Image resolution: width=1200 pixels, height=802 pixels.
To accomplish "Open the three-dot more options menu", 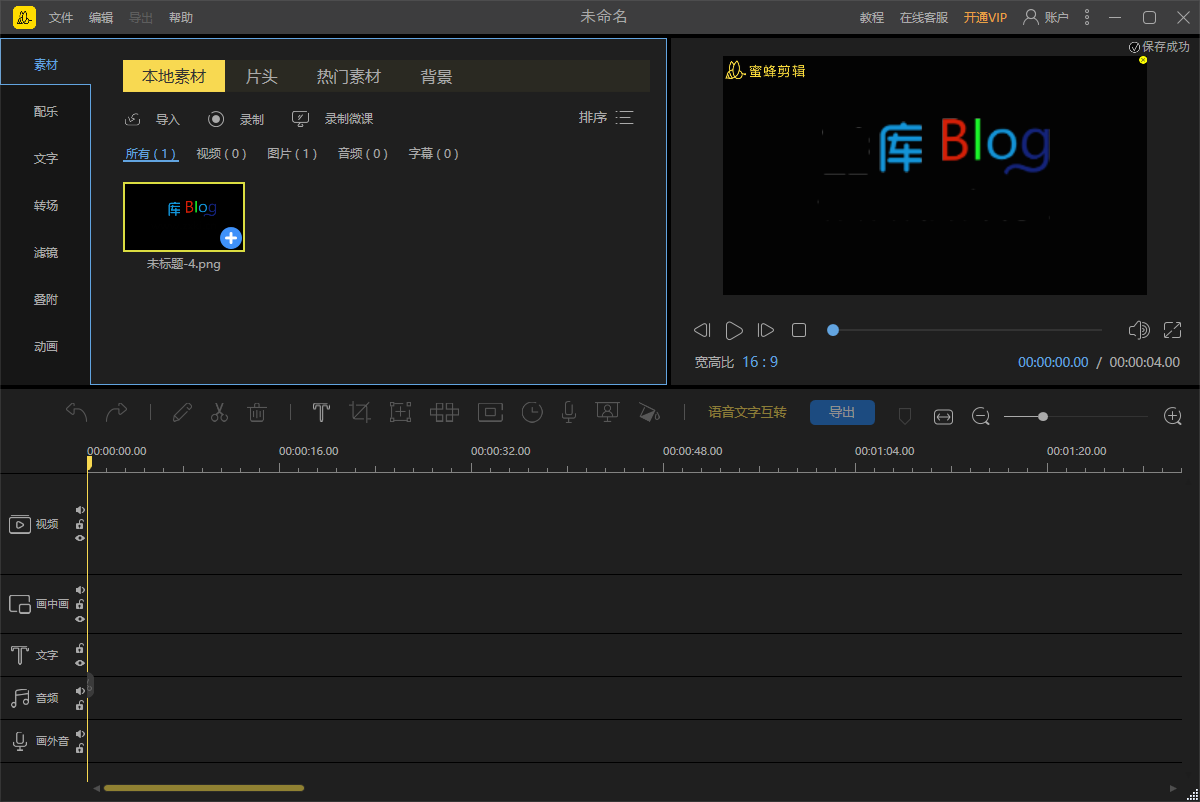I will pos(1087,17).
